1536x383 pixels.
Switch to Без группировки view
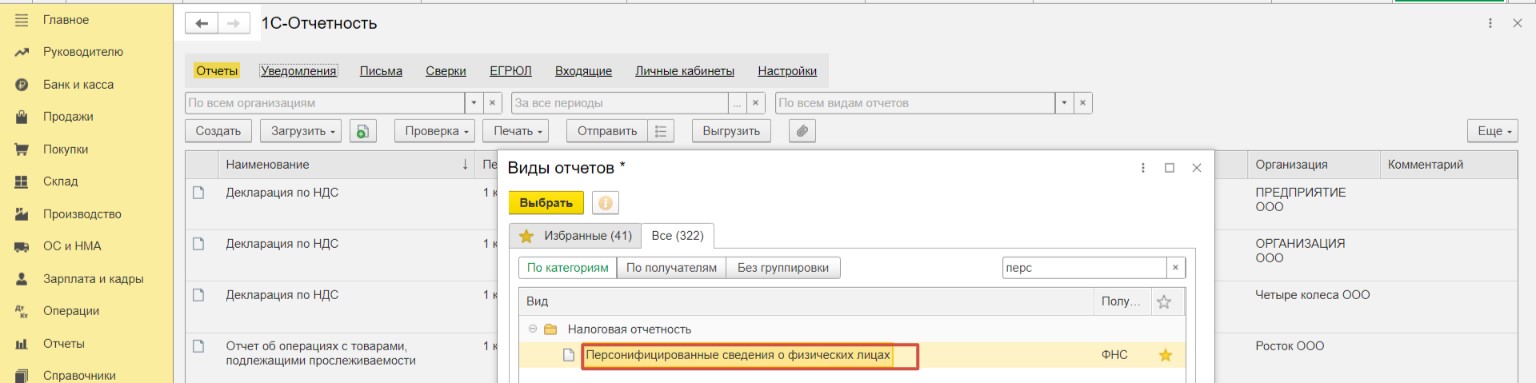784,268
